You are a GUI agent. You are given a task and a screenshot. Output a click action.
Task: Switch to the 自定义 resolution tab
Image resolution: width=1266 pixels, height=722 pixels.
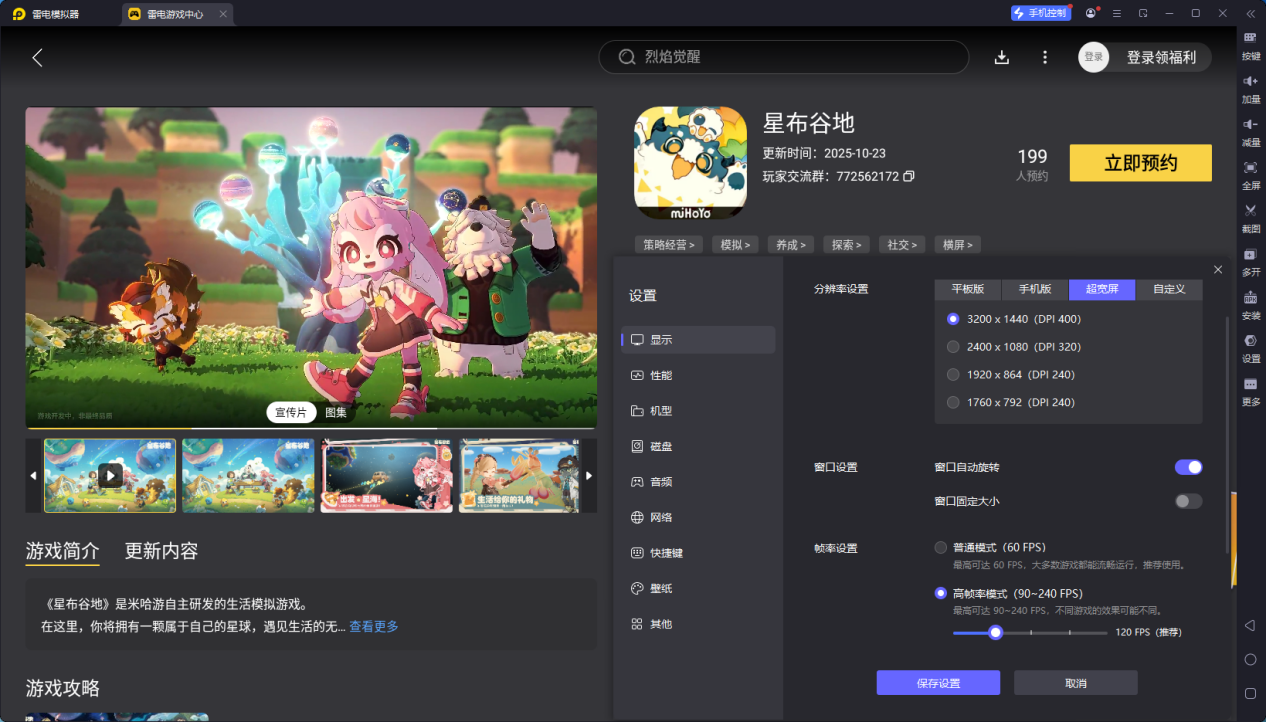tap(1168, 289)
